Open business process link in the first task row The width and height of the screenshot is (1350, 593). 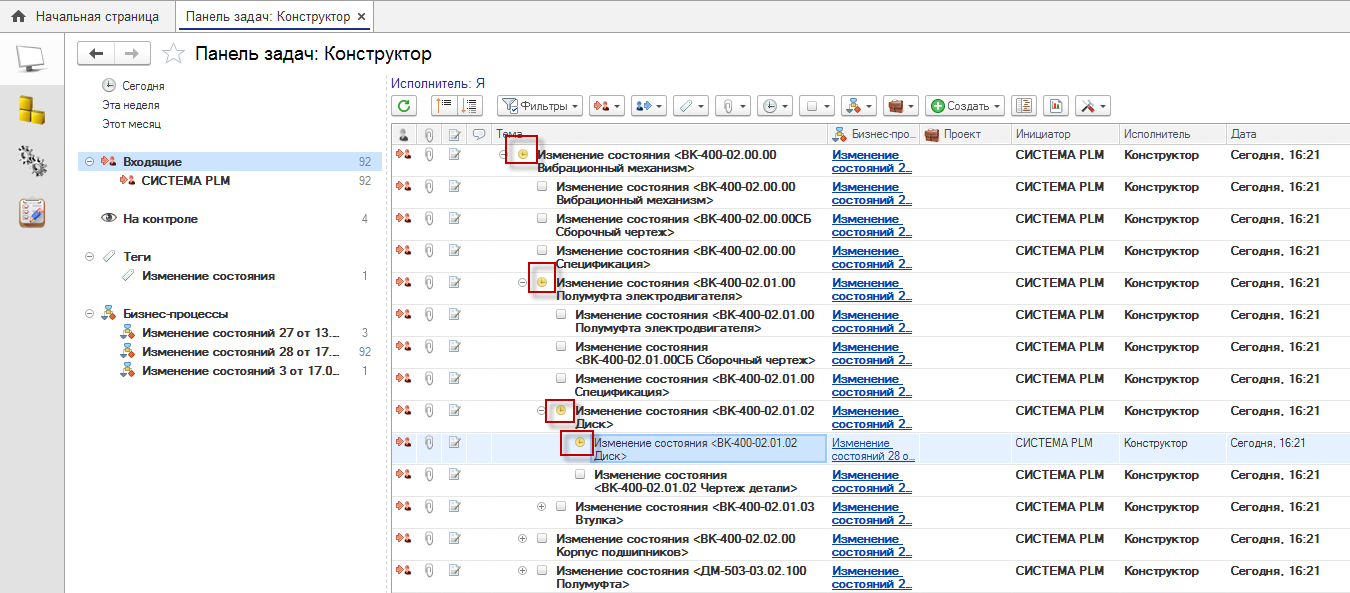pos(866,162)
